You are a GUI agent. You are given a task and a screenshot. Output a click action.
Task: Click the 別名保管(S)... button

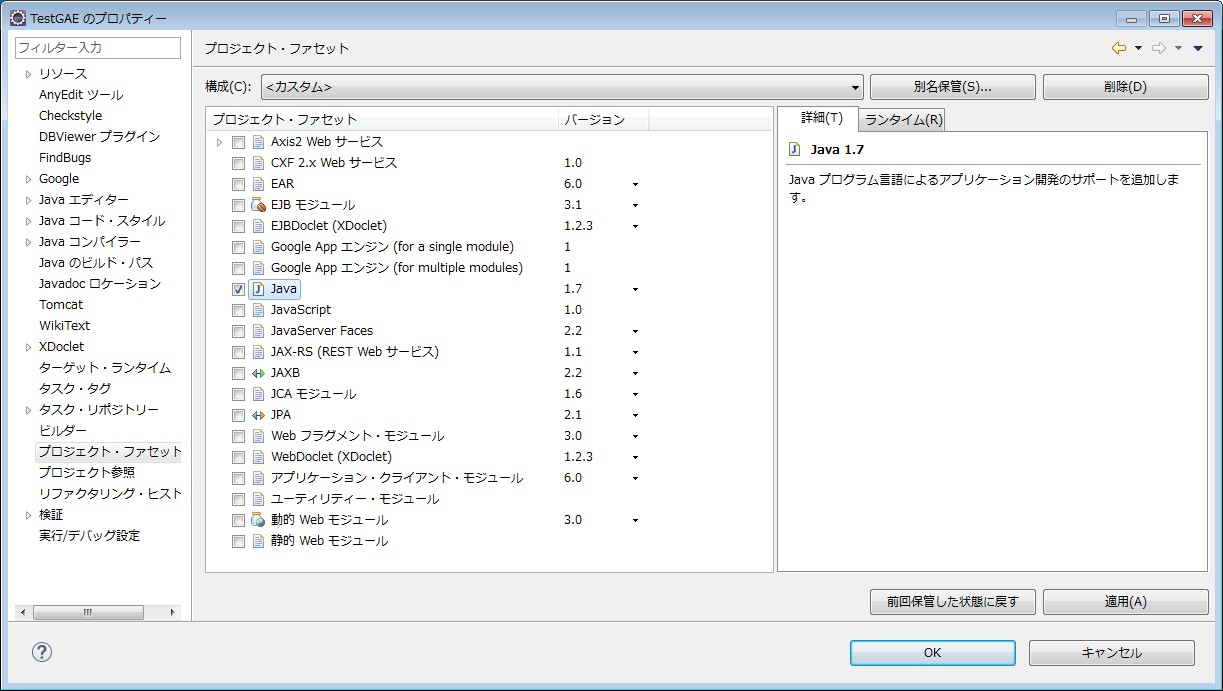pyautogui.click(x=953, y=87)
